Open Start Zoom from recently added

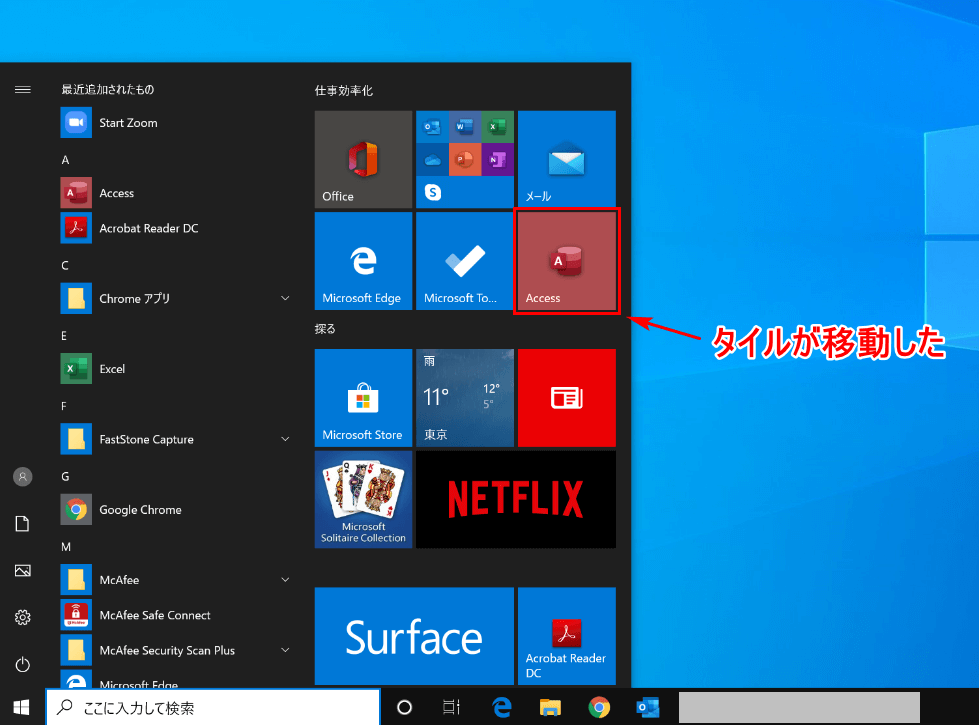click(x=175, y=122)
